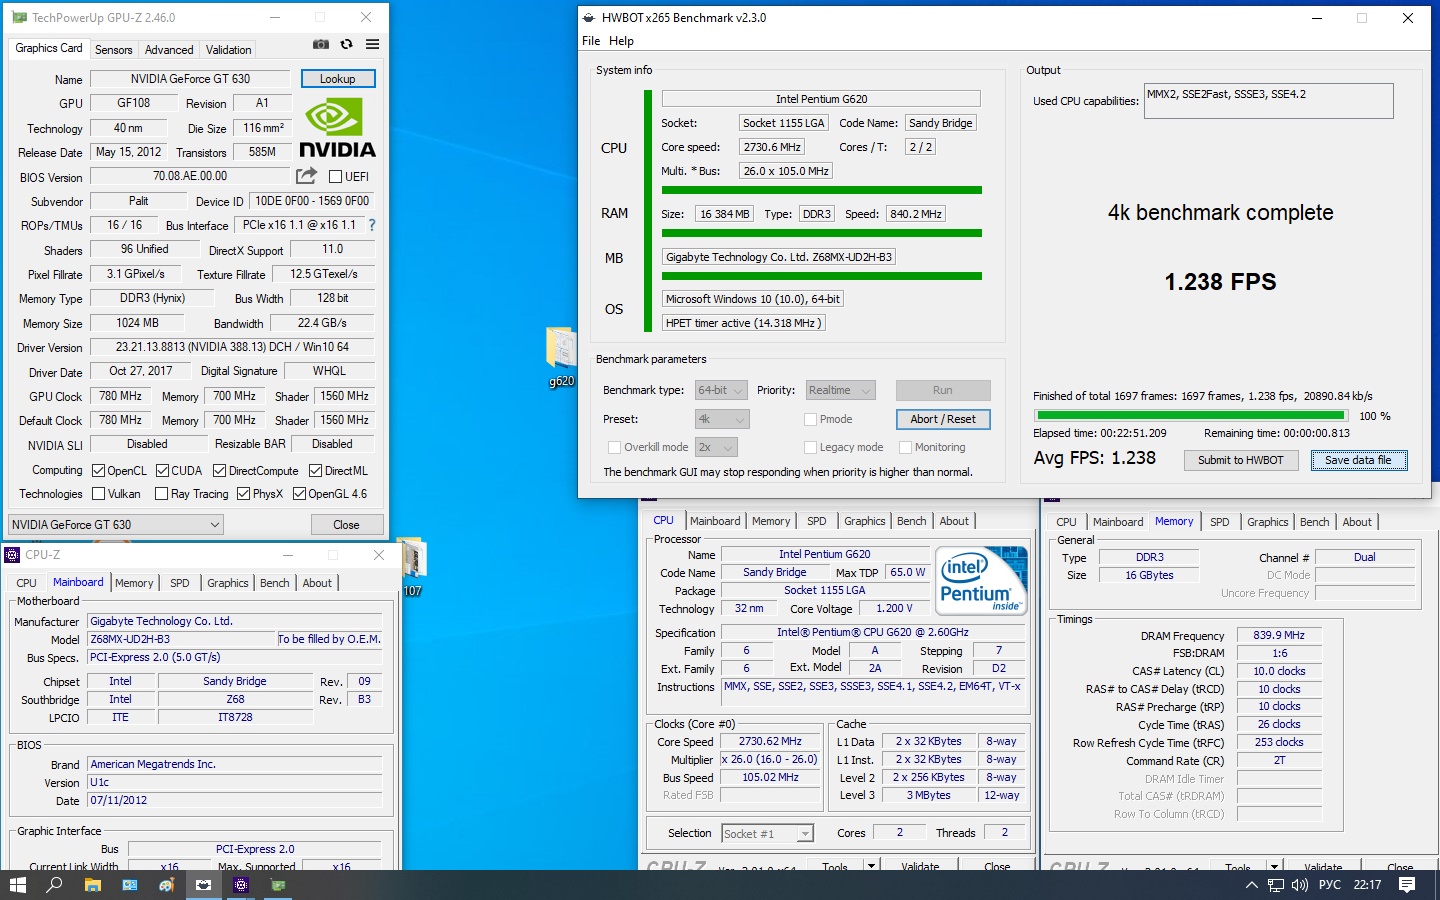Select the desktop icon labeled 107
Image resolution: width=1440 pixels, height=900 pixels.
tap(413, 567)
